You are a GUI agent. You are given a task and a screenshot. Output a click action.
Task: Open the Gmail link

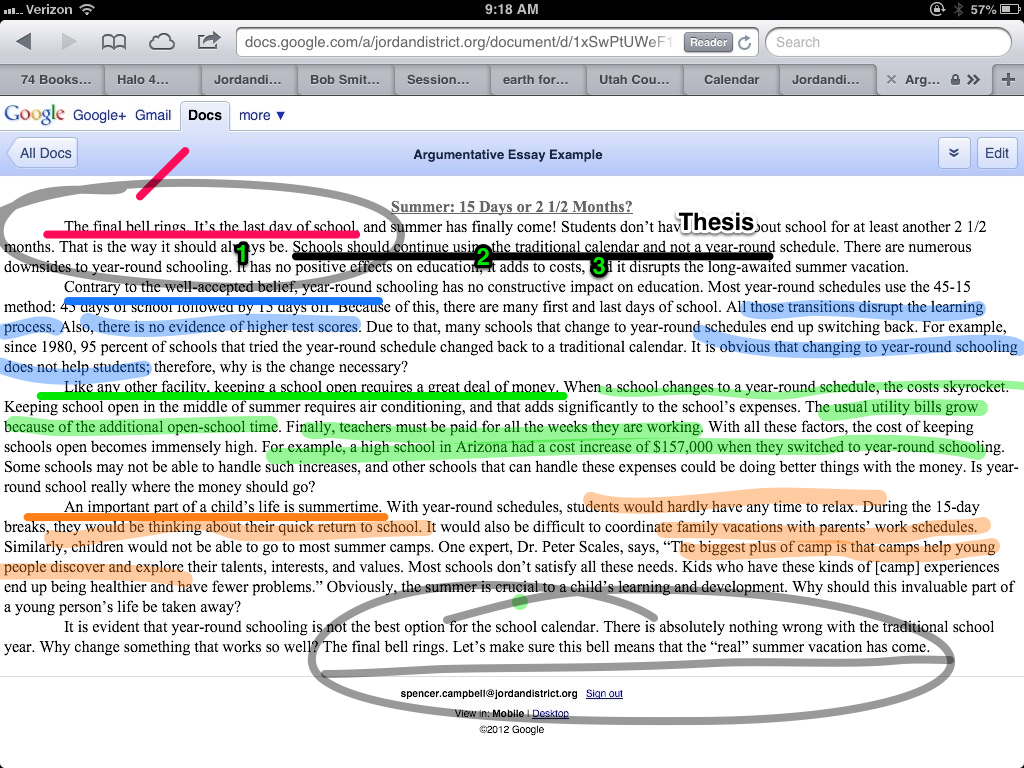click(153, 116)
